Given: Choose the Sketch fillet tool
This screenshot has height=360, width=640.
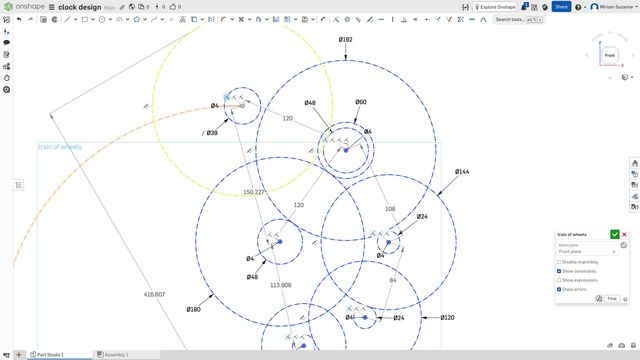Looking at the screenshot, I should pyautogui.click(x=224, y=19).
